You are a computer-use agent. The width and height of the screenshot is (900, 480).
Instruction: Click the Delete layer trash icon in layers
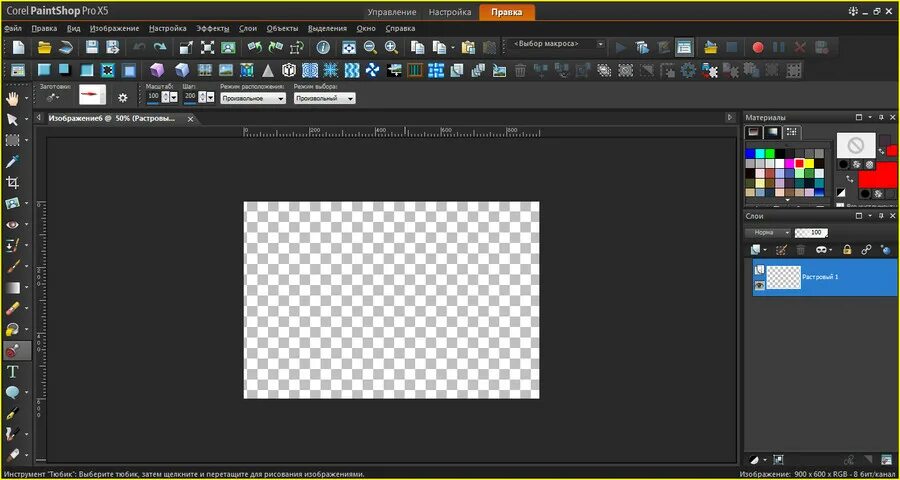(x=801, y=250)
